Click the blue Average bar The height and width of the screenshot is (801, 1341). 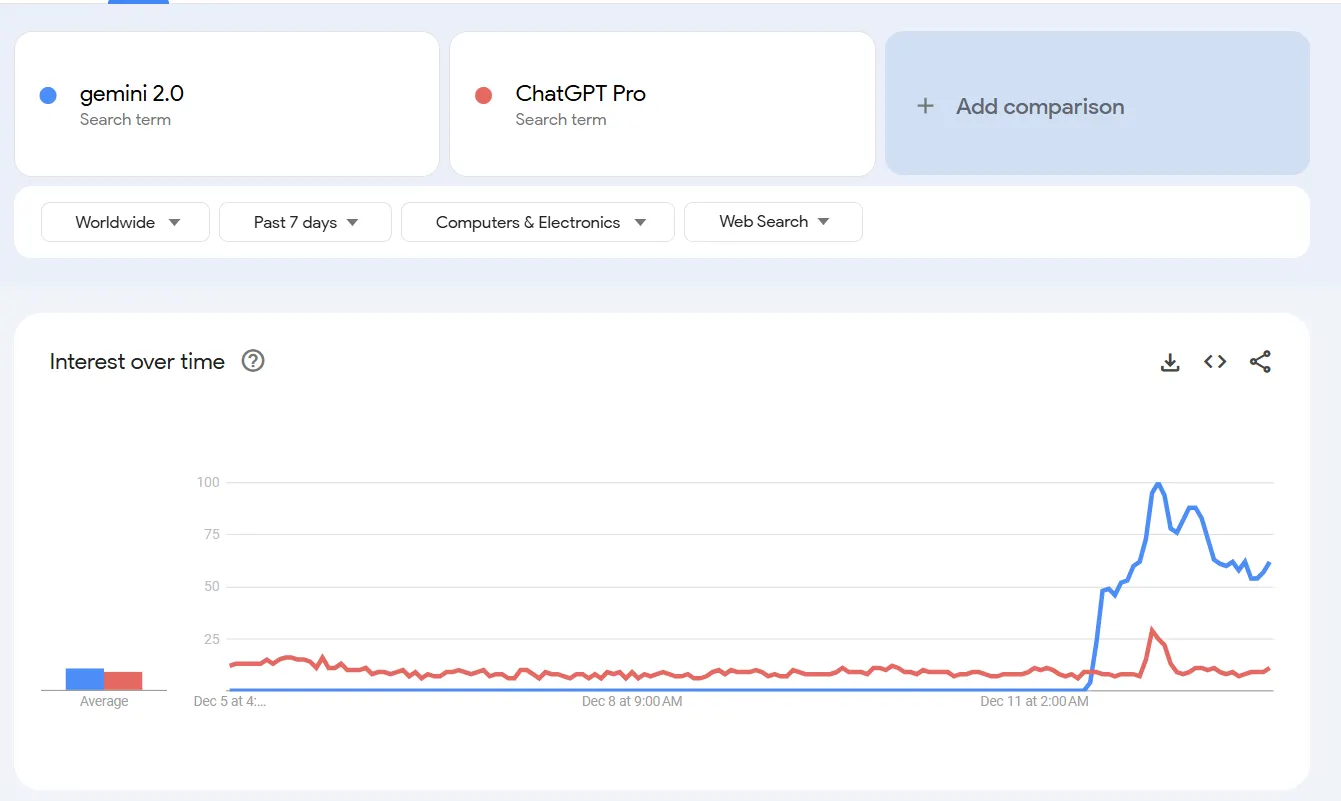click(85, 679)
